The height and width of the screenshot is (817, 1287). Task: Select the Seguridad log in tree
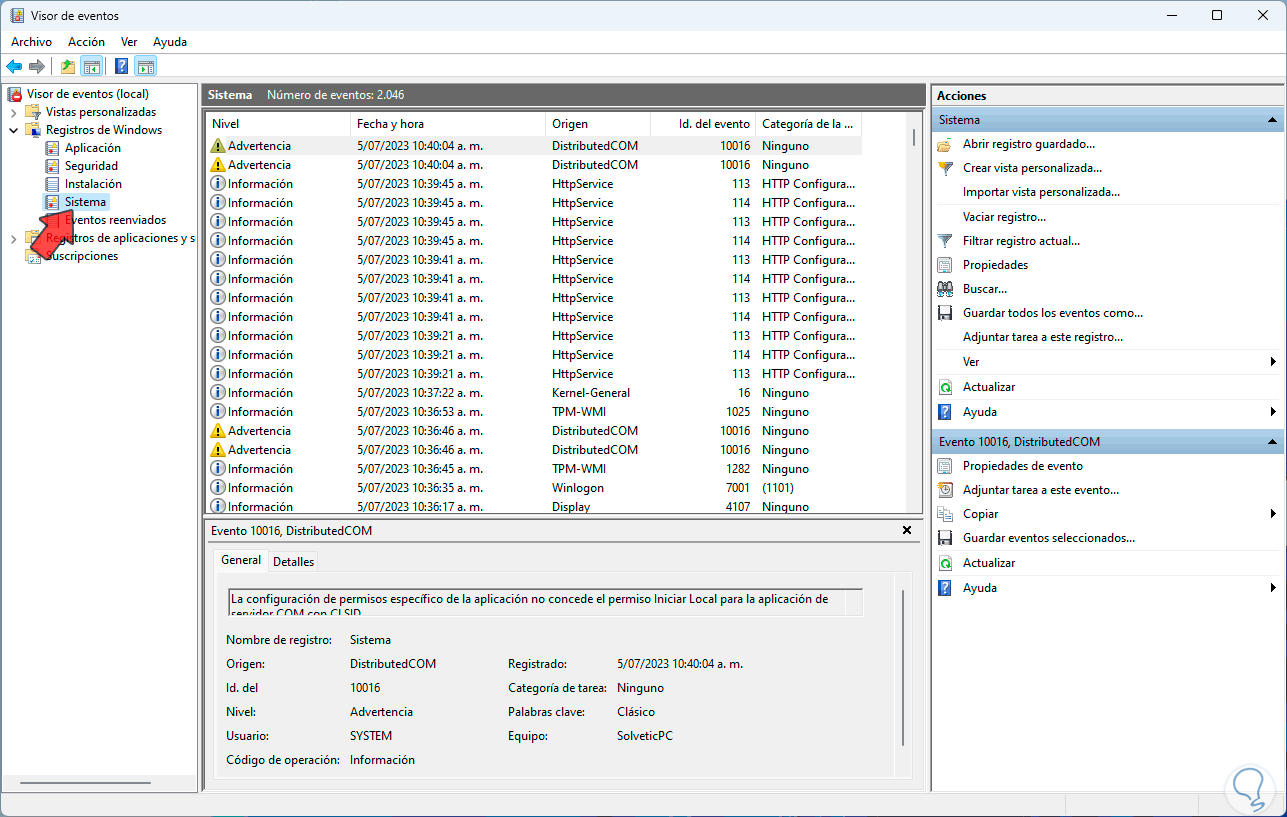click(91, 166)
